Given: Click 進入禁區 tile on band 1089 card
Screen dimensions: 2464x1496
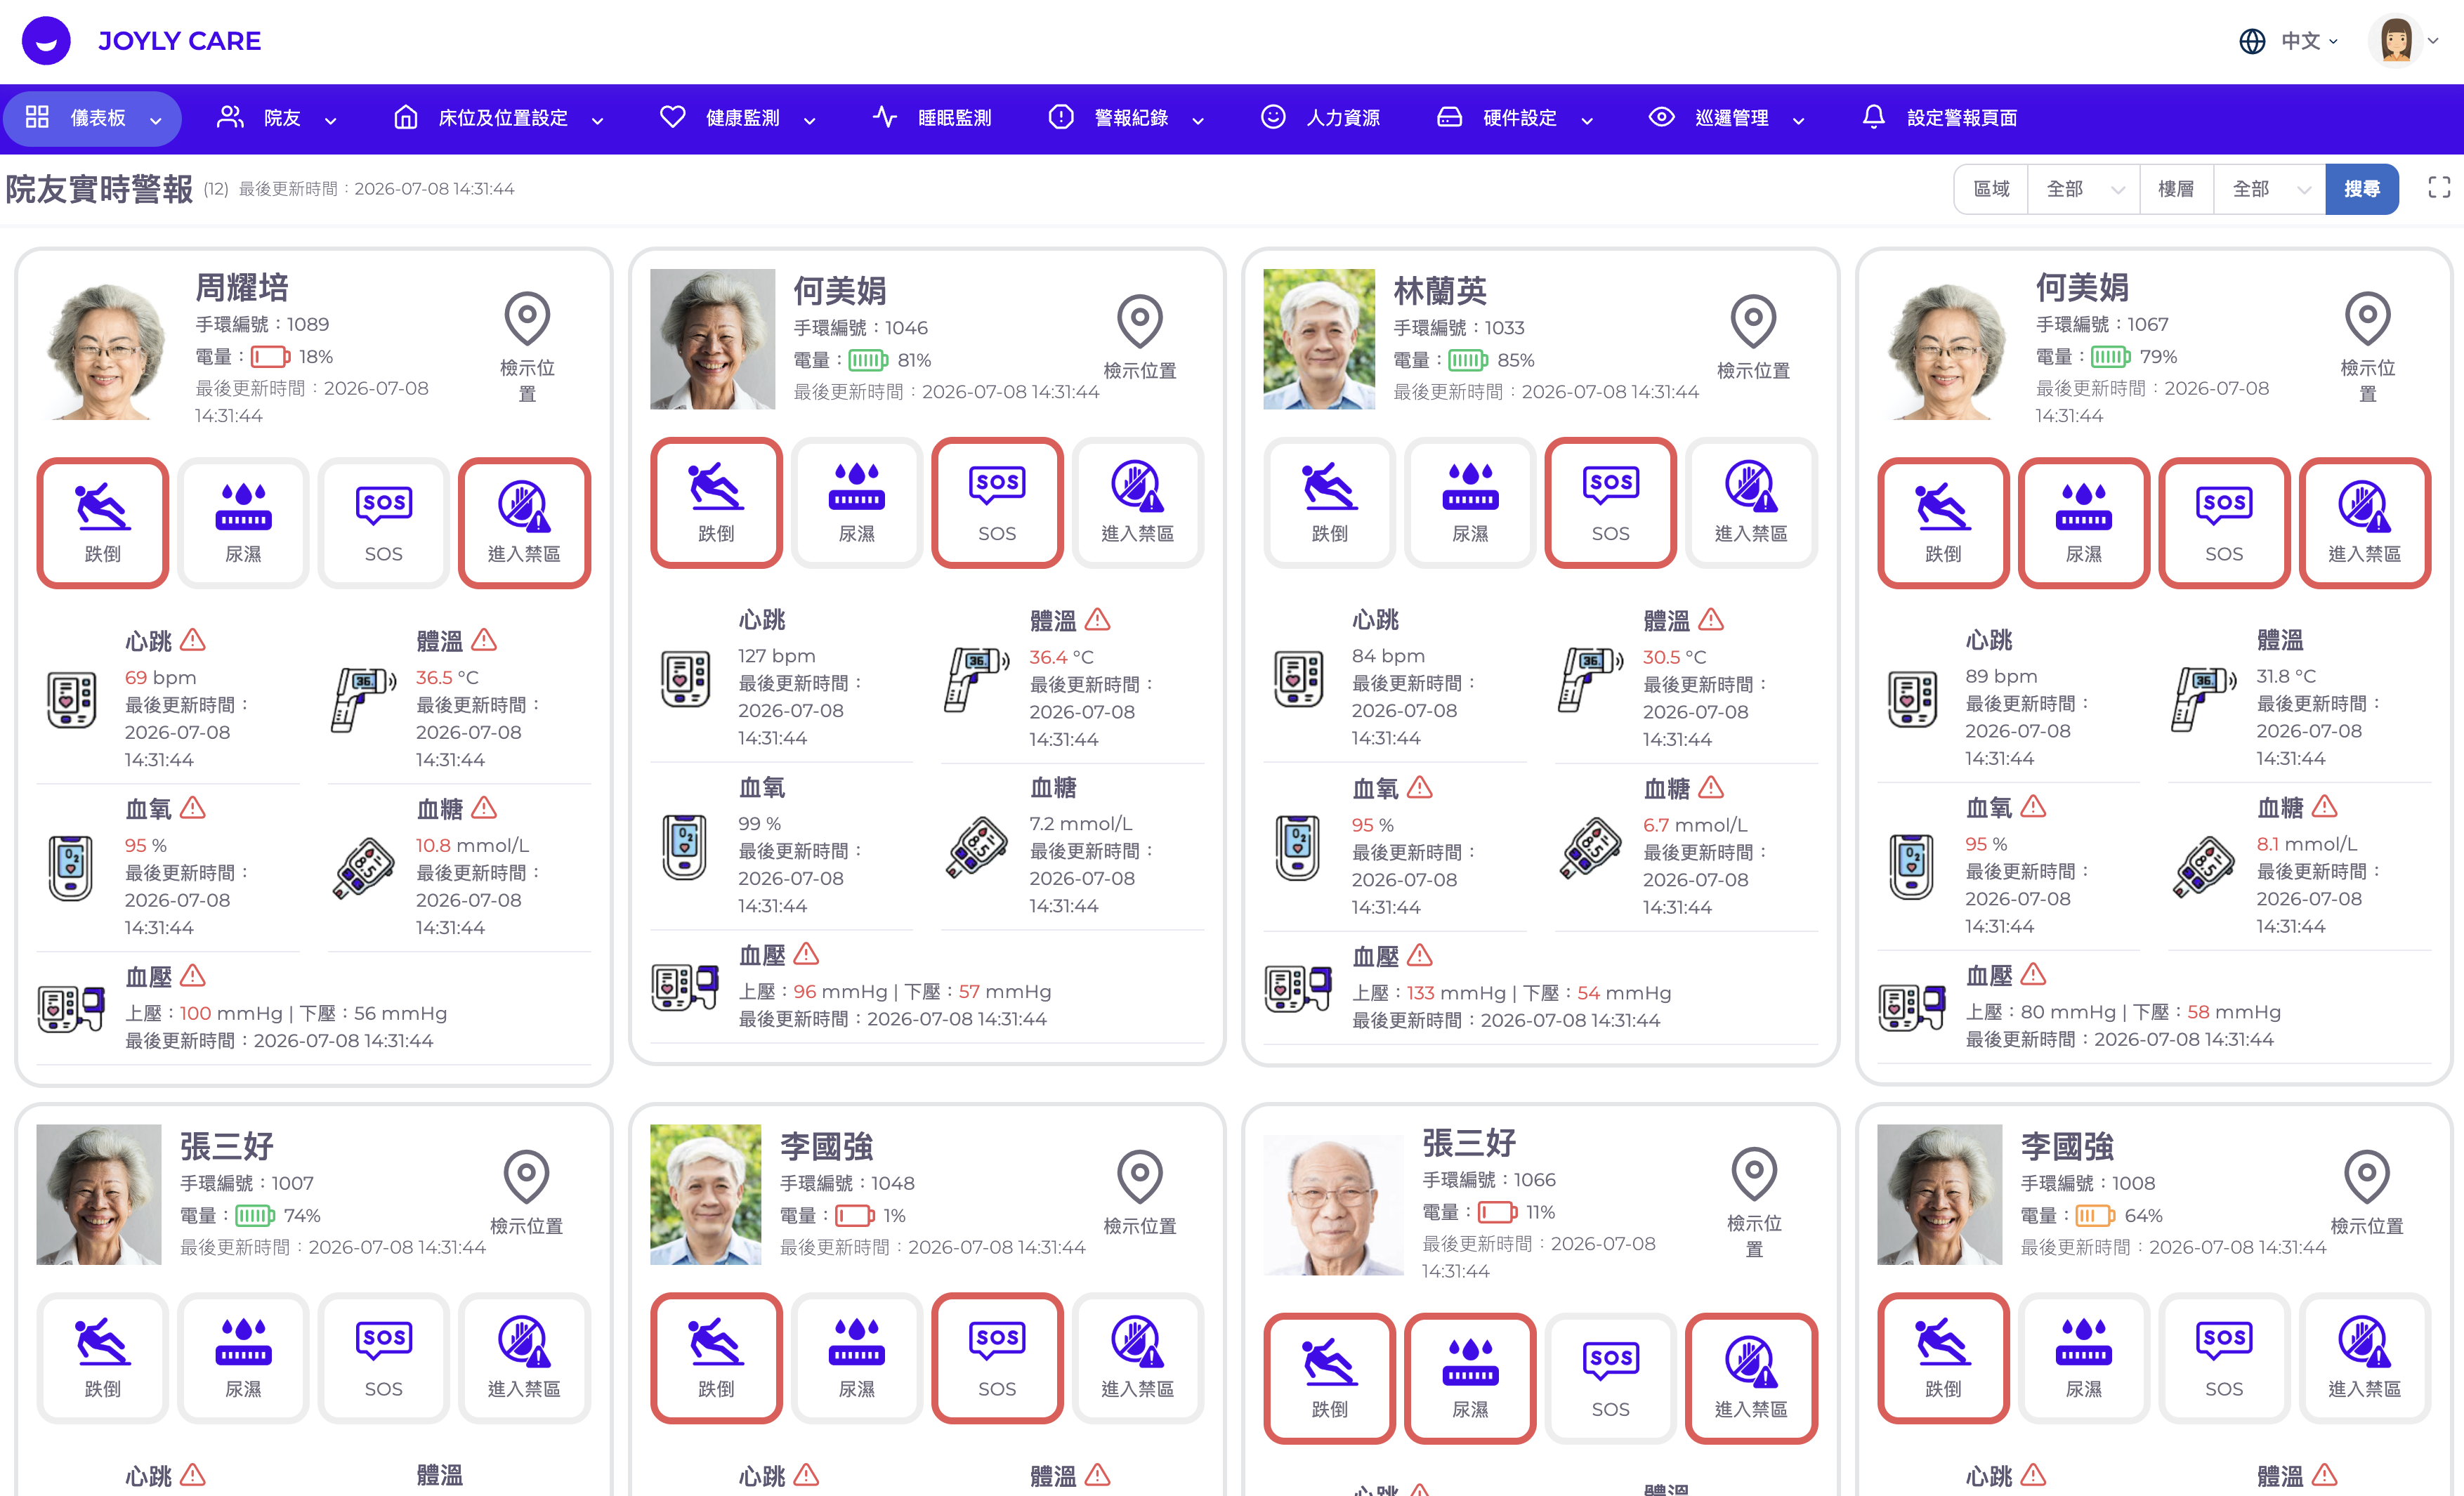Looking at the screenshot, I should tap(524, 523).
